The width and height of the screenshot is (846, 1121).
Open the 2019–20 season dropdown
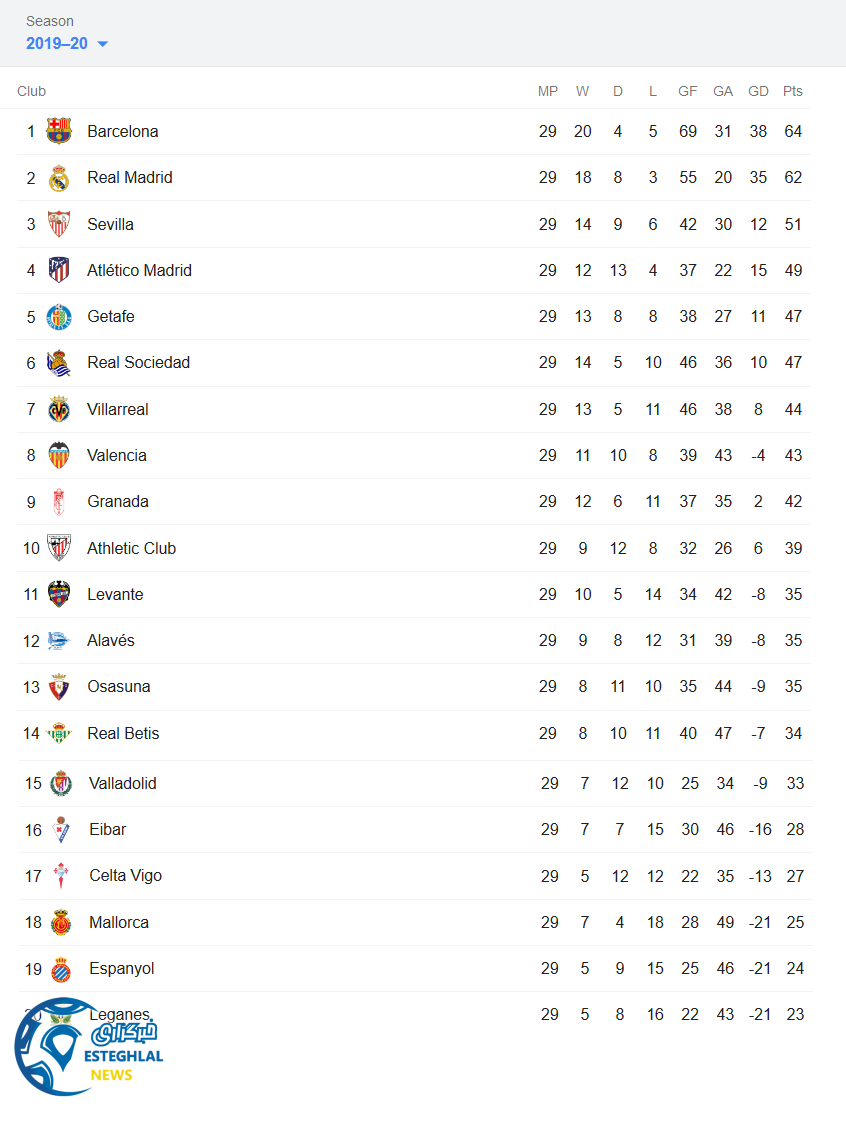coord(67,44)
